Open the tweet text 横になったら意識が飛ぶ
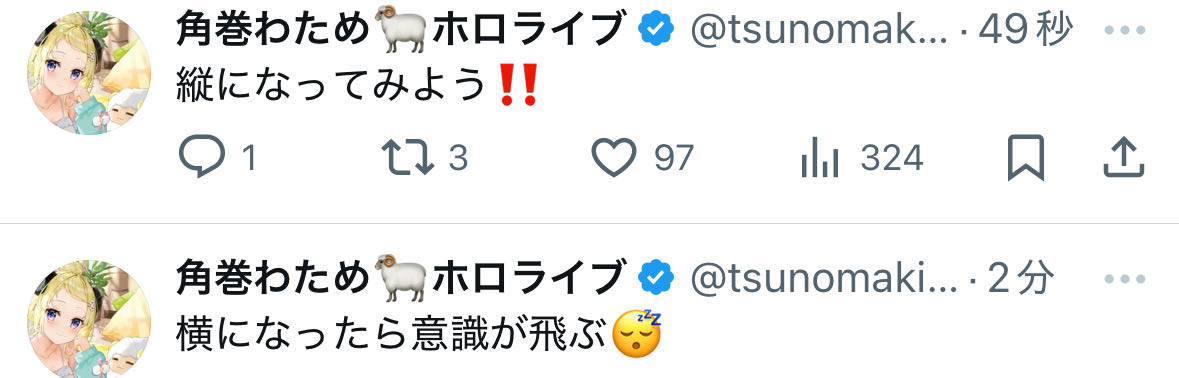The image size is (1179, 378). click(x=419, y=336)
